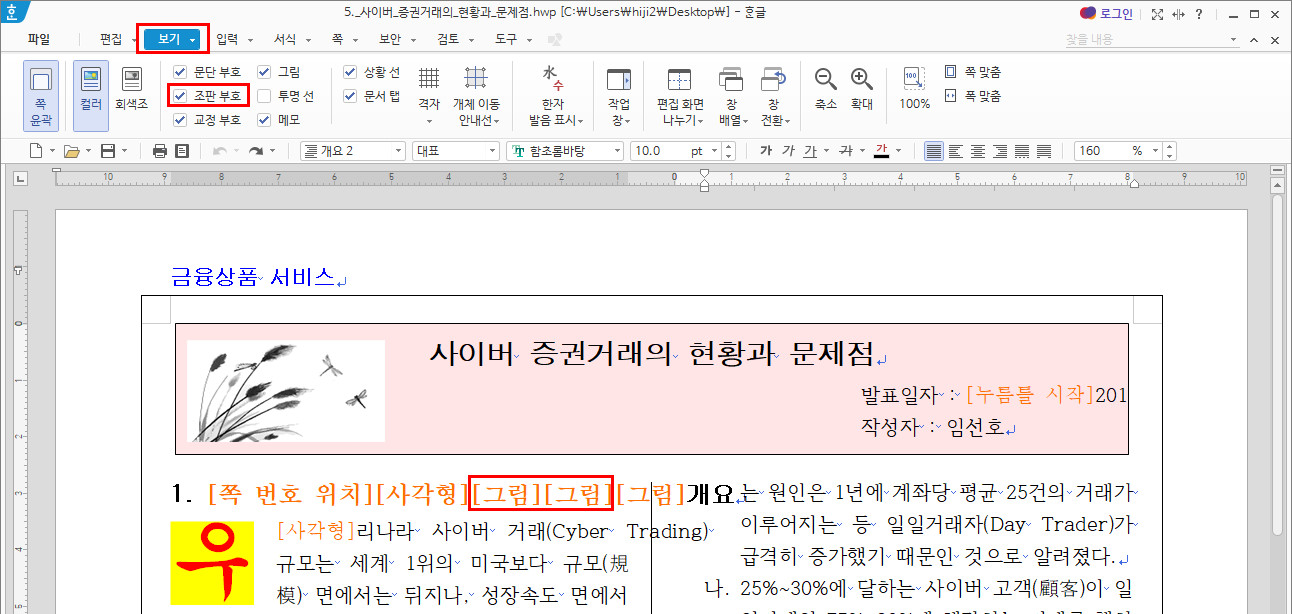
Task: Open the 쪽 menu
Action: [337, 40]
